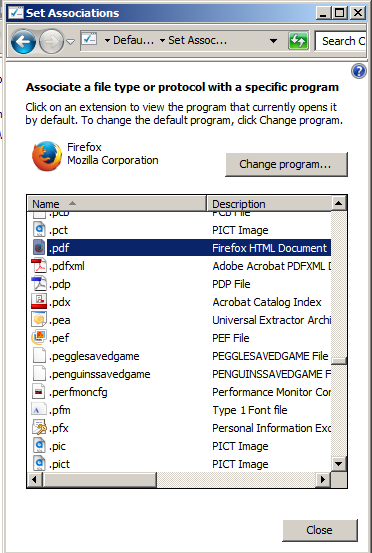Select the .penguinssavedgame extension name
The height and width of the screenshot is (553, 372).
(100, 374)
